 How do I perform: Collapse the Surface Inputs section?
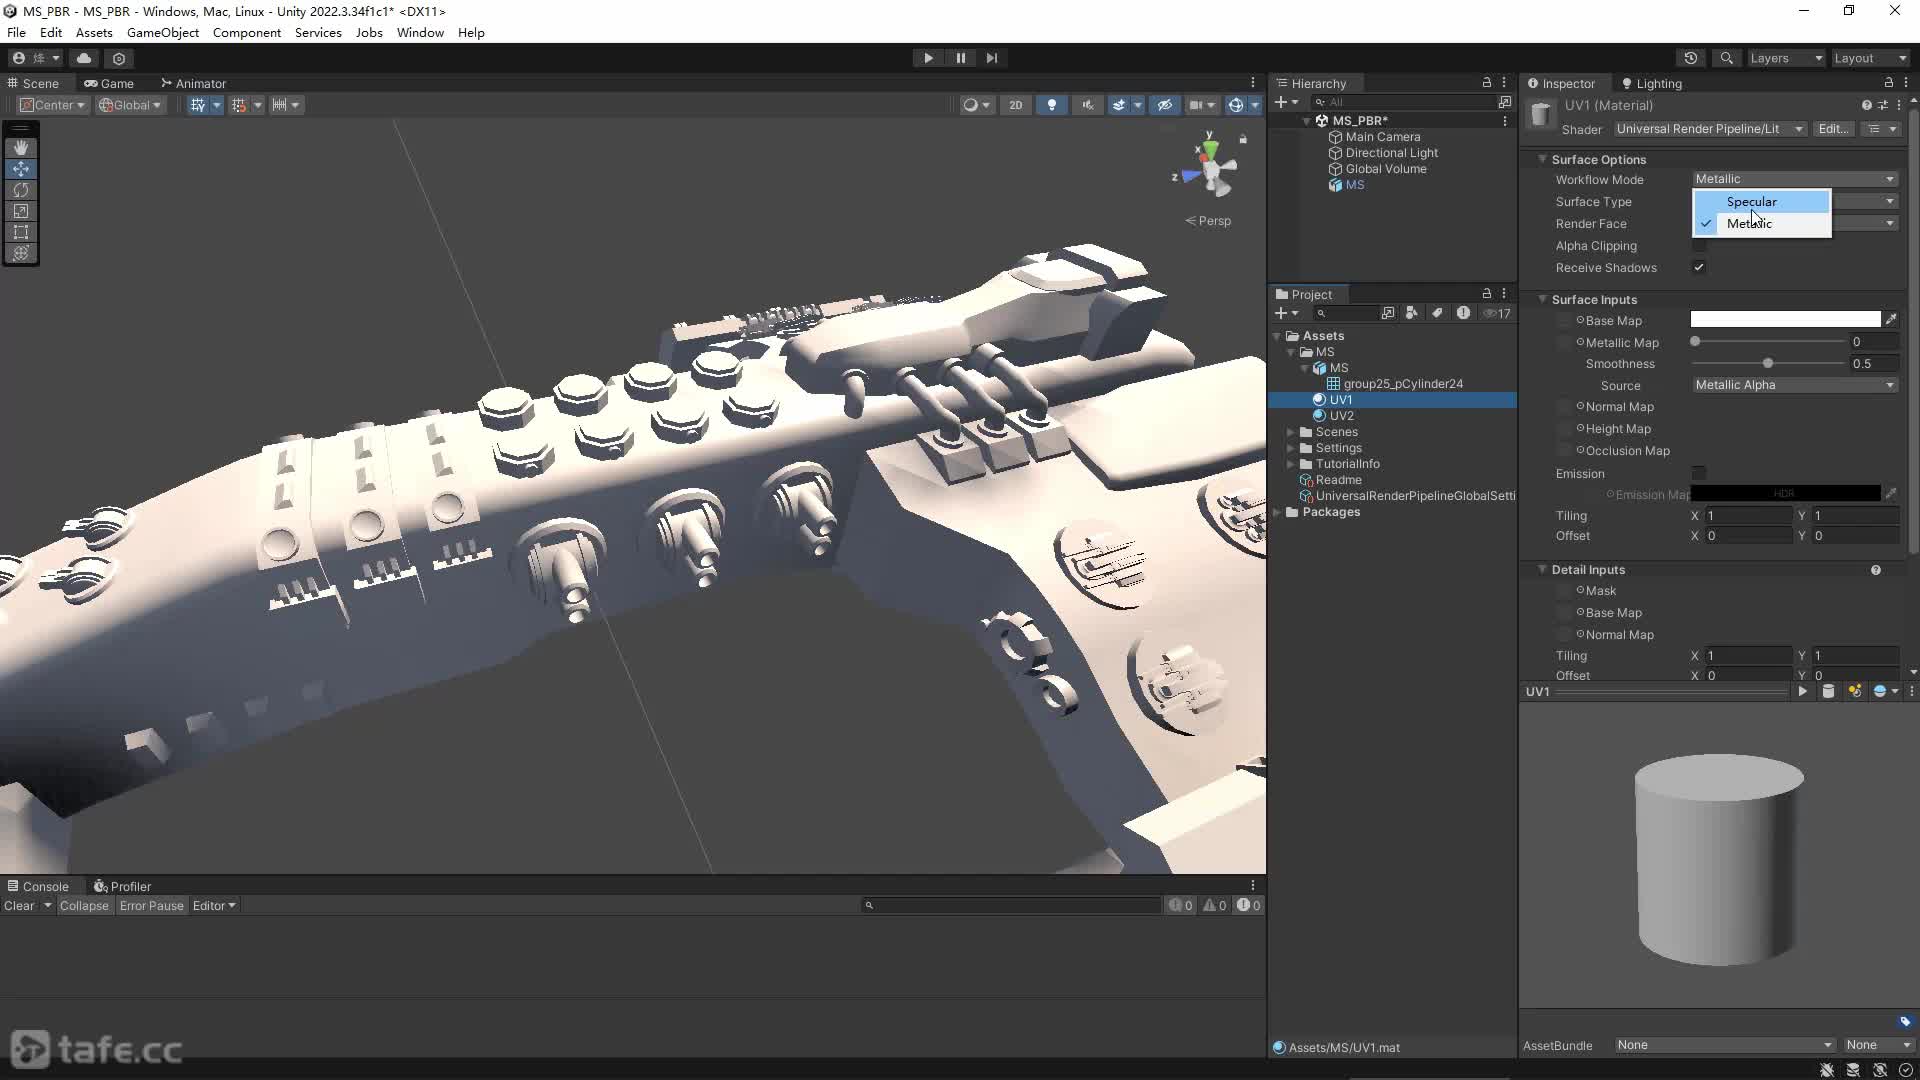coord(1543,299)
